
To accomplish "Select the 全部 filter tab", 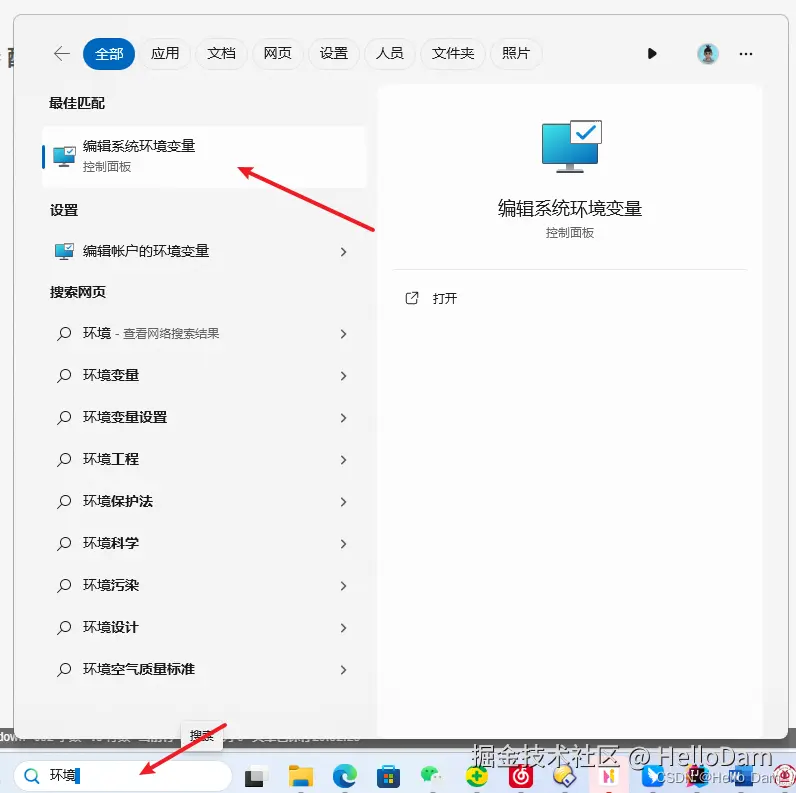I will [109, 54].
